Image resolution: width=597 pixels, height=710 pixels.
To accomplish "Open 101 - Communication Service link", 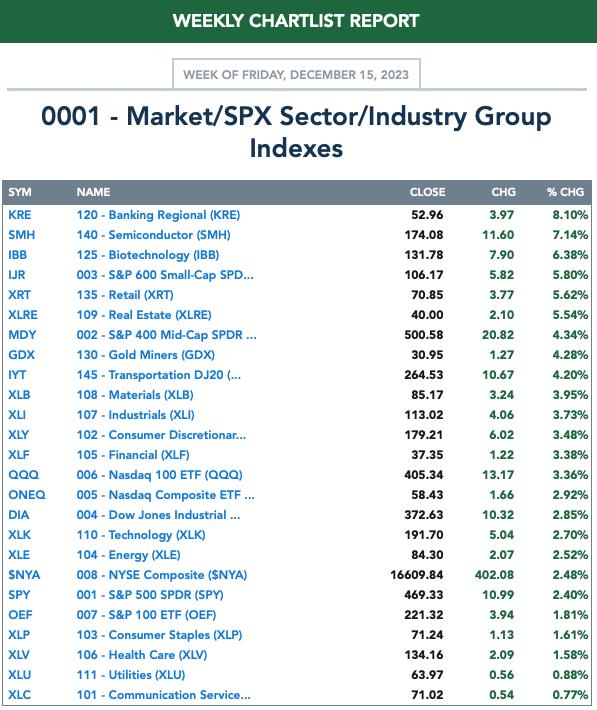I will pyautogui.click(x=164, y=695).
